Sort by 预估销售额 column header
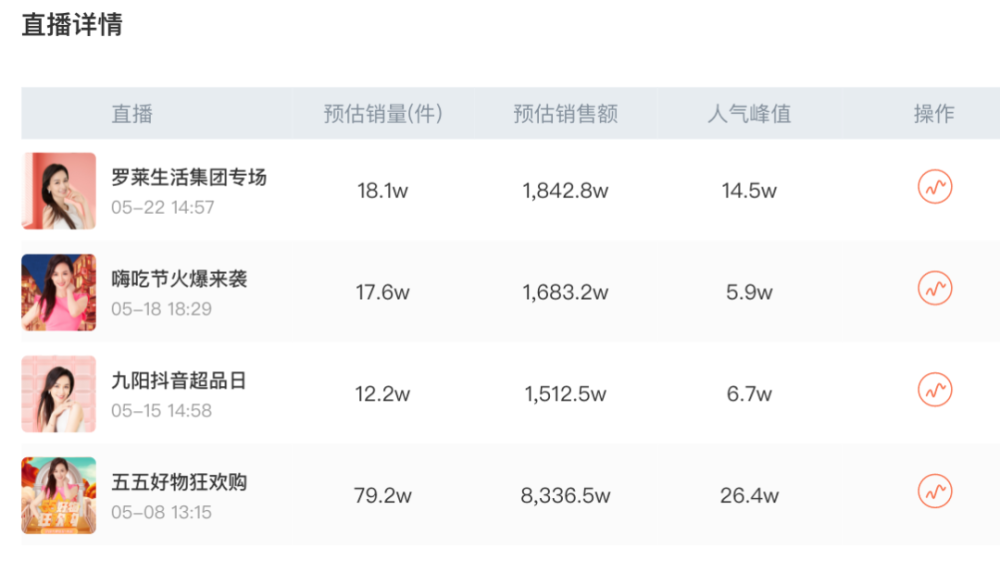1000x573 pixels. [566, 114]
